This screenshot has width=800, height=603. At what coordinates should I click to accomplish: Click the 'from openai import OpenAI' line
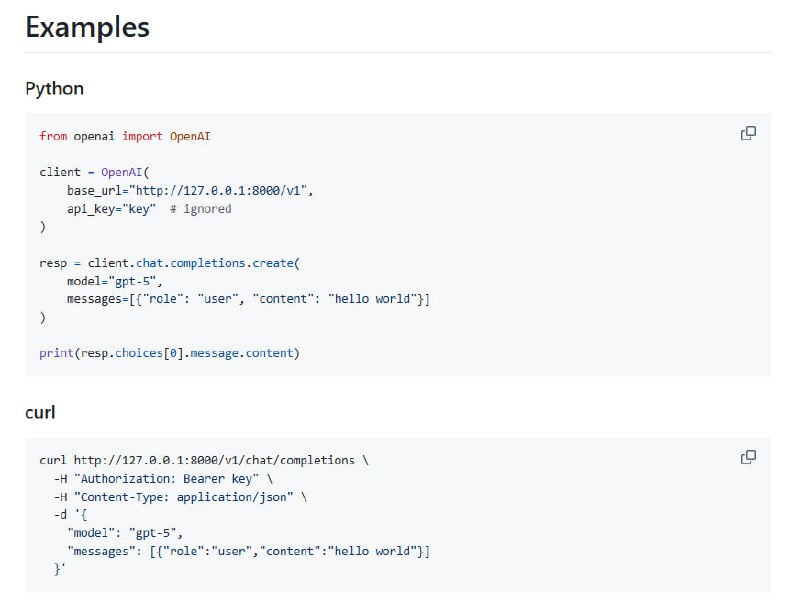click(x=125, y=136)
